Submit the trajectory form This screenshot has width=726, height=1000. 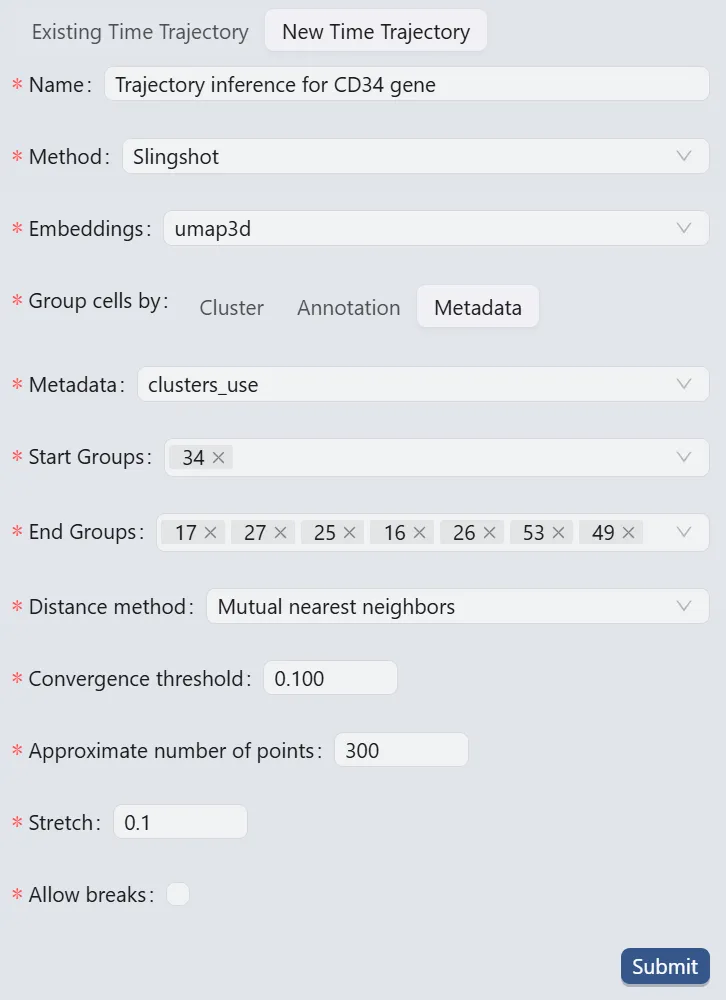665,966
